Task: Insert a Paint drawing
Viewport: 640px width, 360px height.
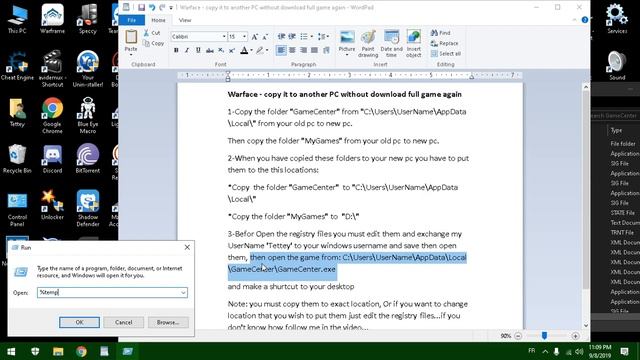Action: 368,43
